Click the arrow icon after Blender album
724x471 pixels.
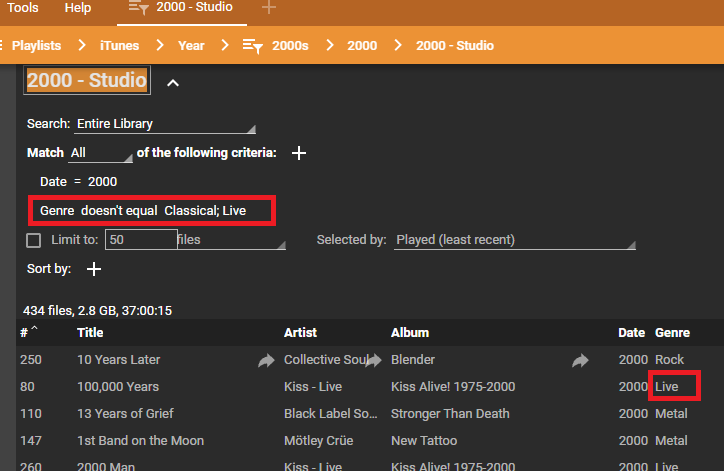pos(580,360)
